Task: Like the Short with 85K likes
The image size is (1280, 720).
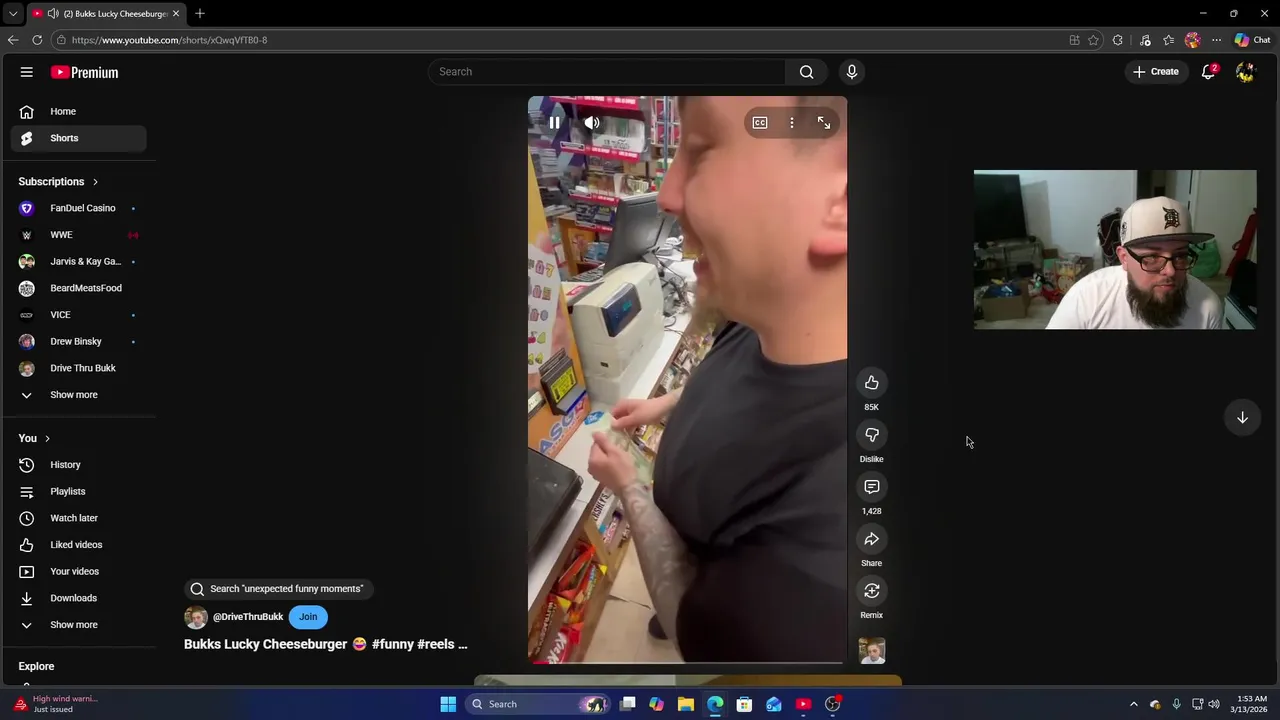Action: pyautogui.click(x=872, y=383)
